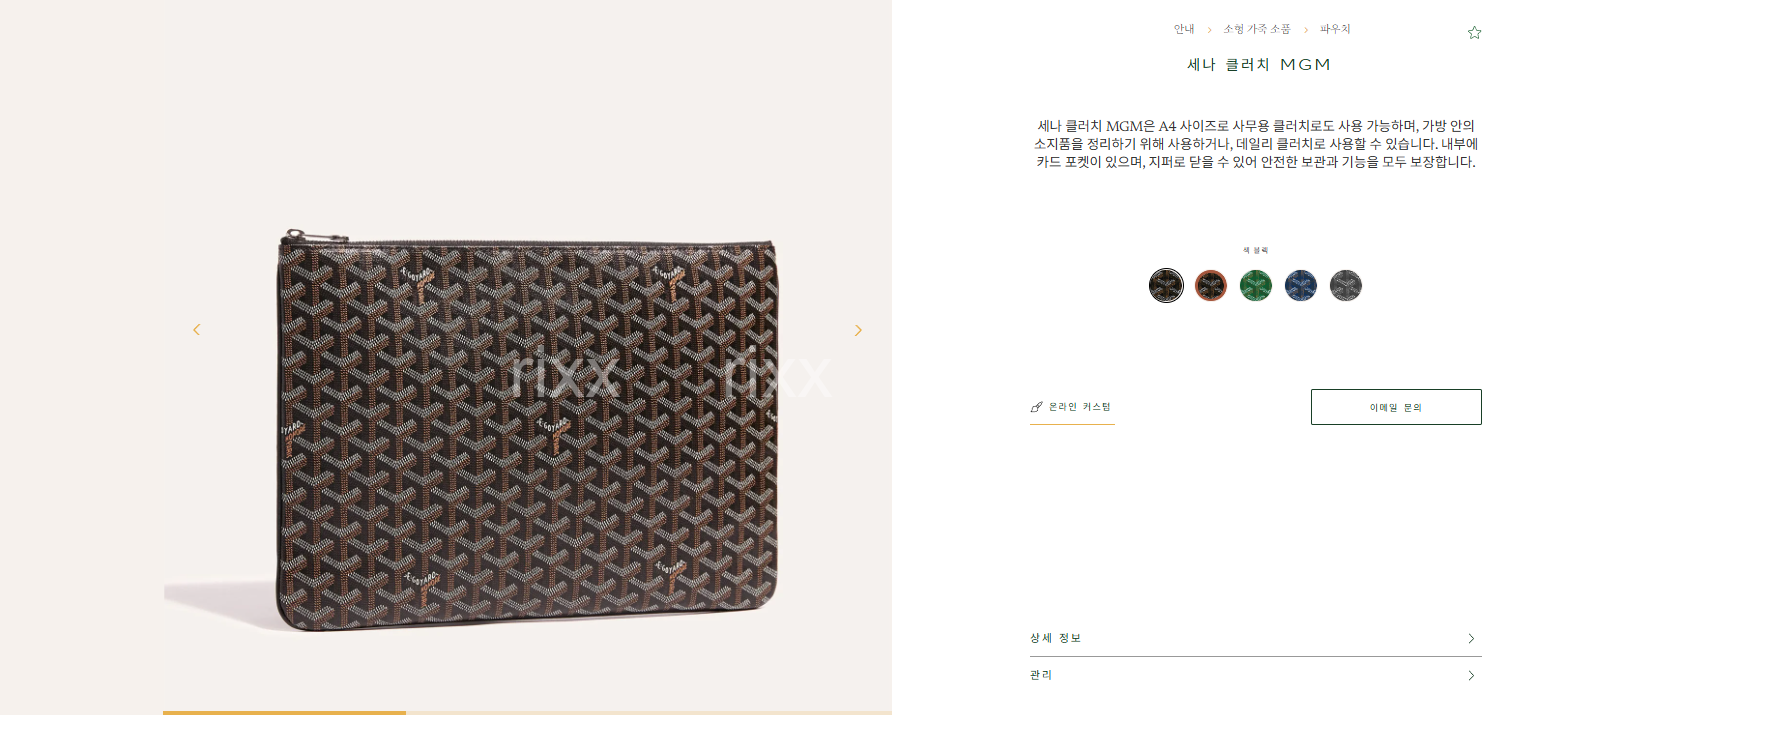
Task: Expand the 상세 정보 section
Action: pyautogui.click(x=1256, y=638)
